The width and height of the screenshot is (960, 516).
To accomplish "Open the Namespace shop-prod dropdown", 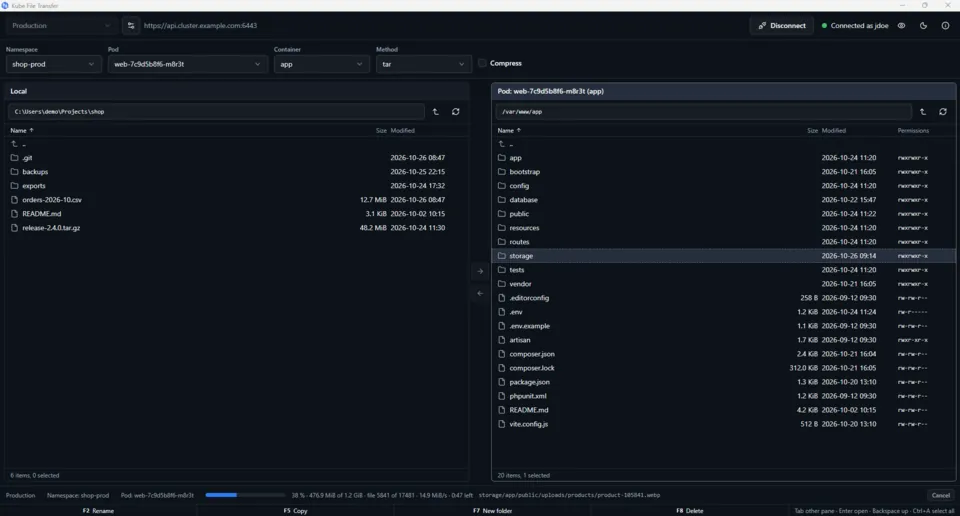I will (x=54, y=64).
